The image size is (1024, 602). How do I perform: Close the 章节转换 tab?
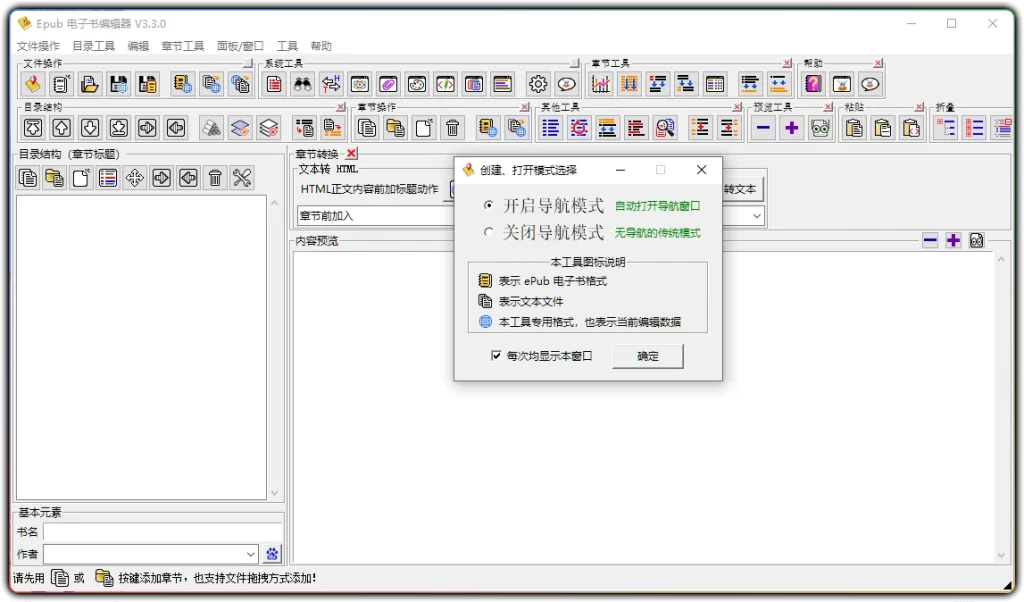coord(351,153)
